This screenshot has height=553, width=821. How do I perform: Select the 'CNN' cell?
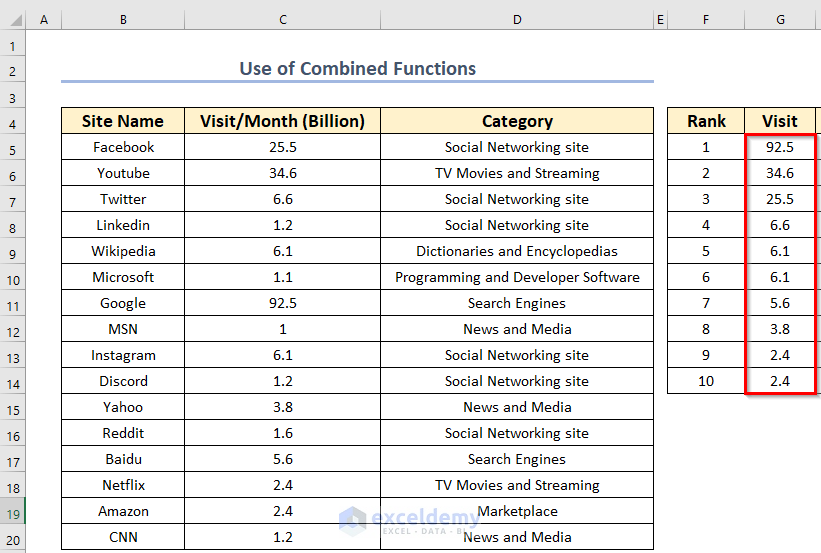123,537
